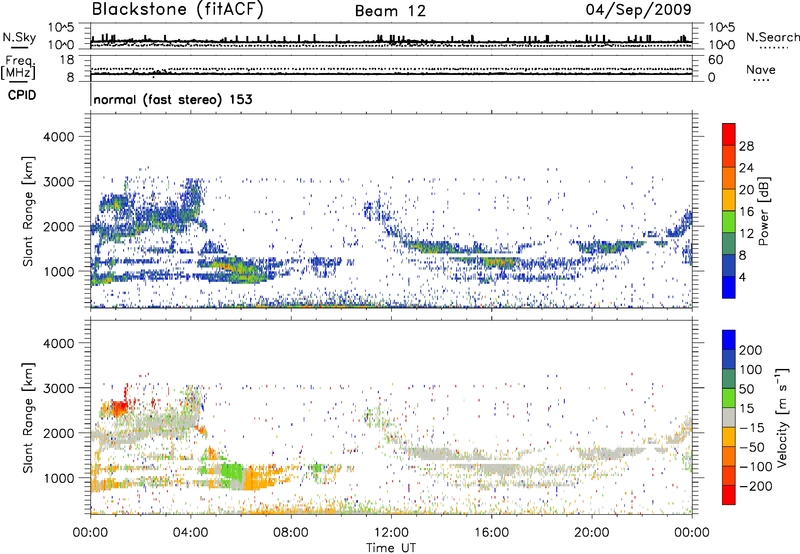800x554 pixels.
Task: Click the 'Power [dB]' colorbar title
Action: point(763,211)
